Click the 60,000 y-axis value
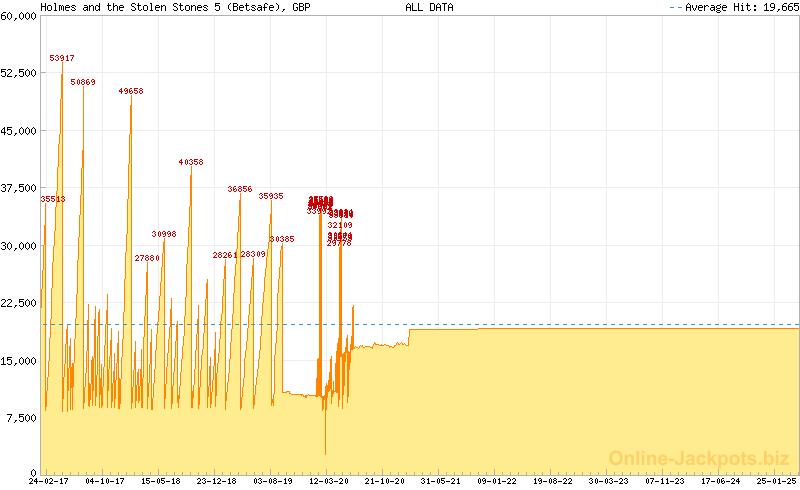800x490 pixels. pos(18,16)
